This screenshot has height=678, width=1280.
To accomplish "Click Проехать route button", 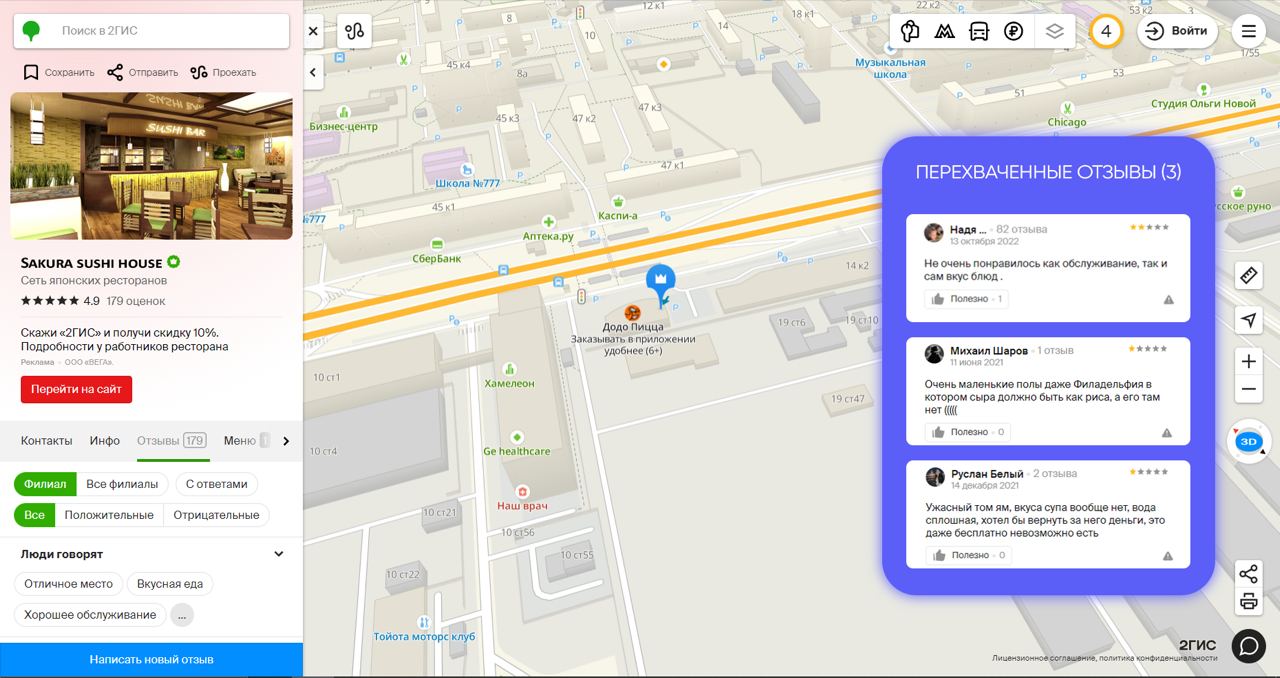I will pos(223,72).
